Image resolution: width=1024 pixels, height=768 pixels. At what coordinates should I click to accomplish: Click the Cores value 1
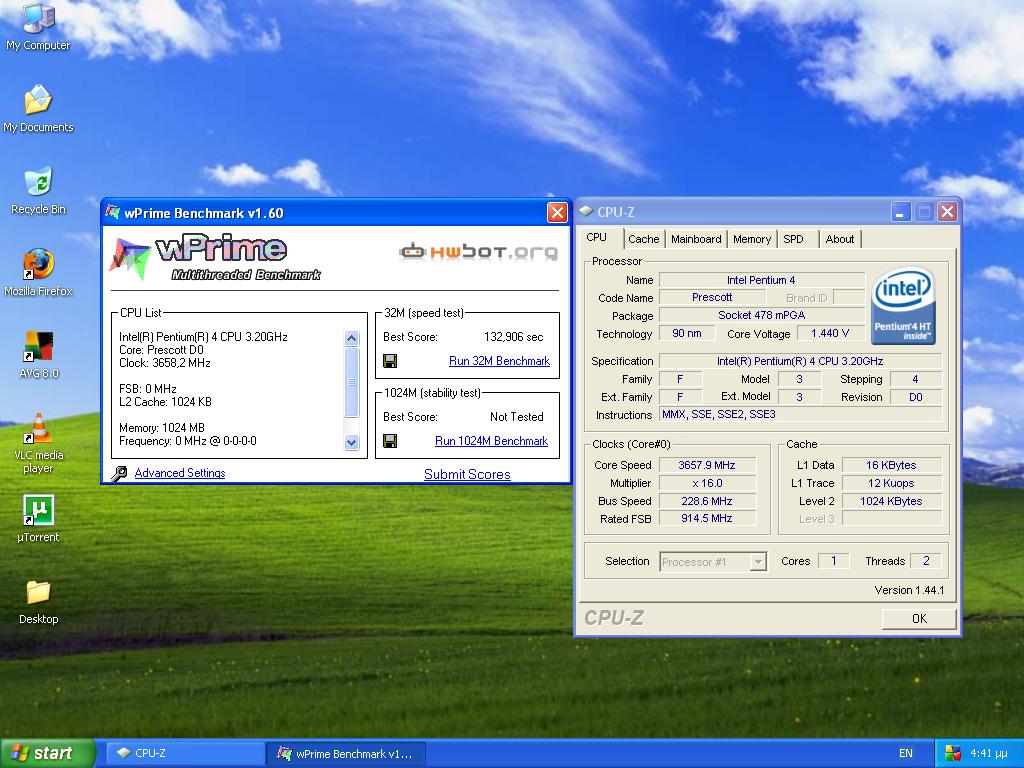tap(833, 560)
